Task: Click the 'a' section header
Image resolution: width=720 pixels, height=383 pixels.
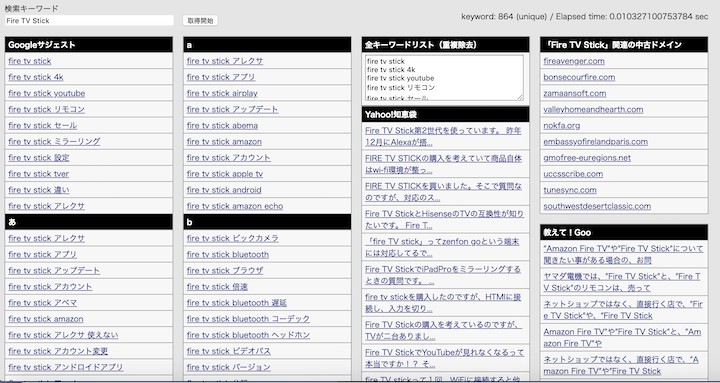Action: point(267,45)
